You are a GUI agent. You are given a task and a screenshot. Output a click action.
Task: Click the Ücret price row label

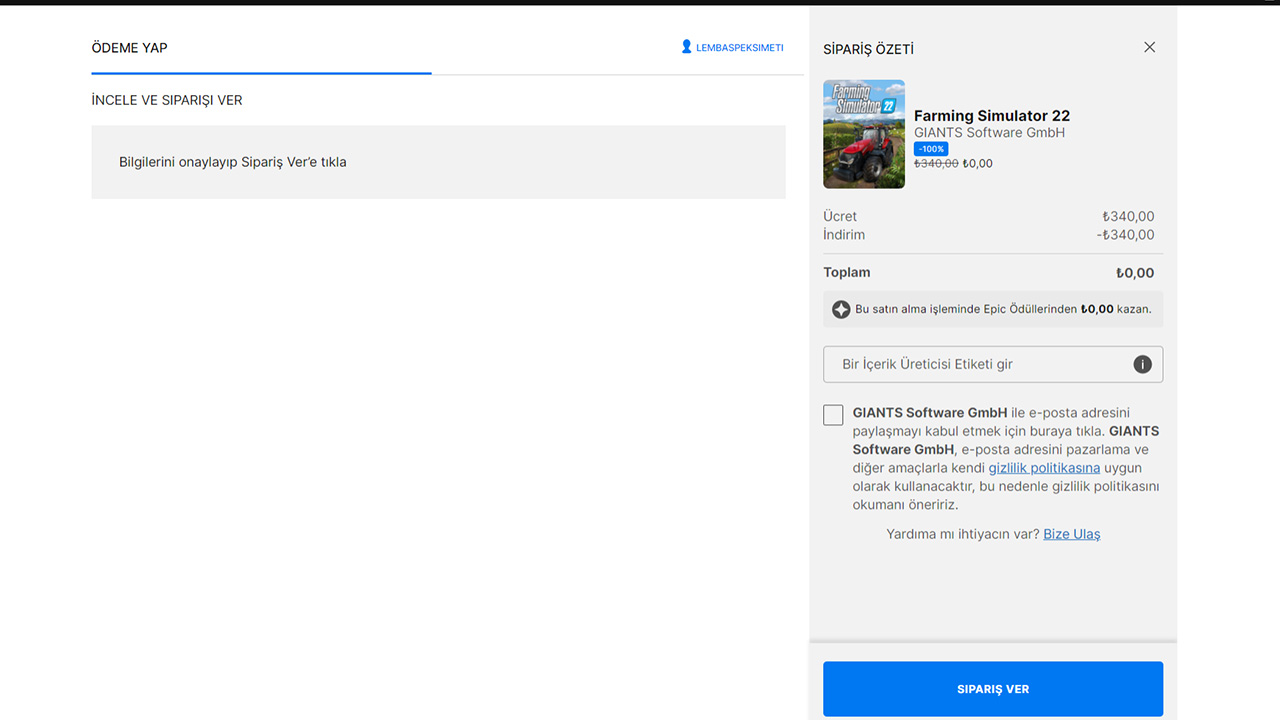tap(840, 216)
